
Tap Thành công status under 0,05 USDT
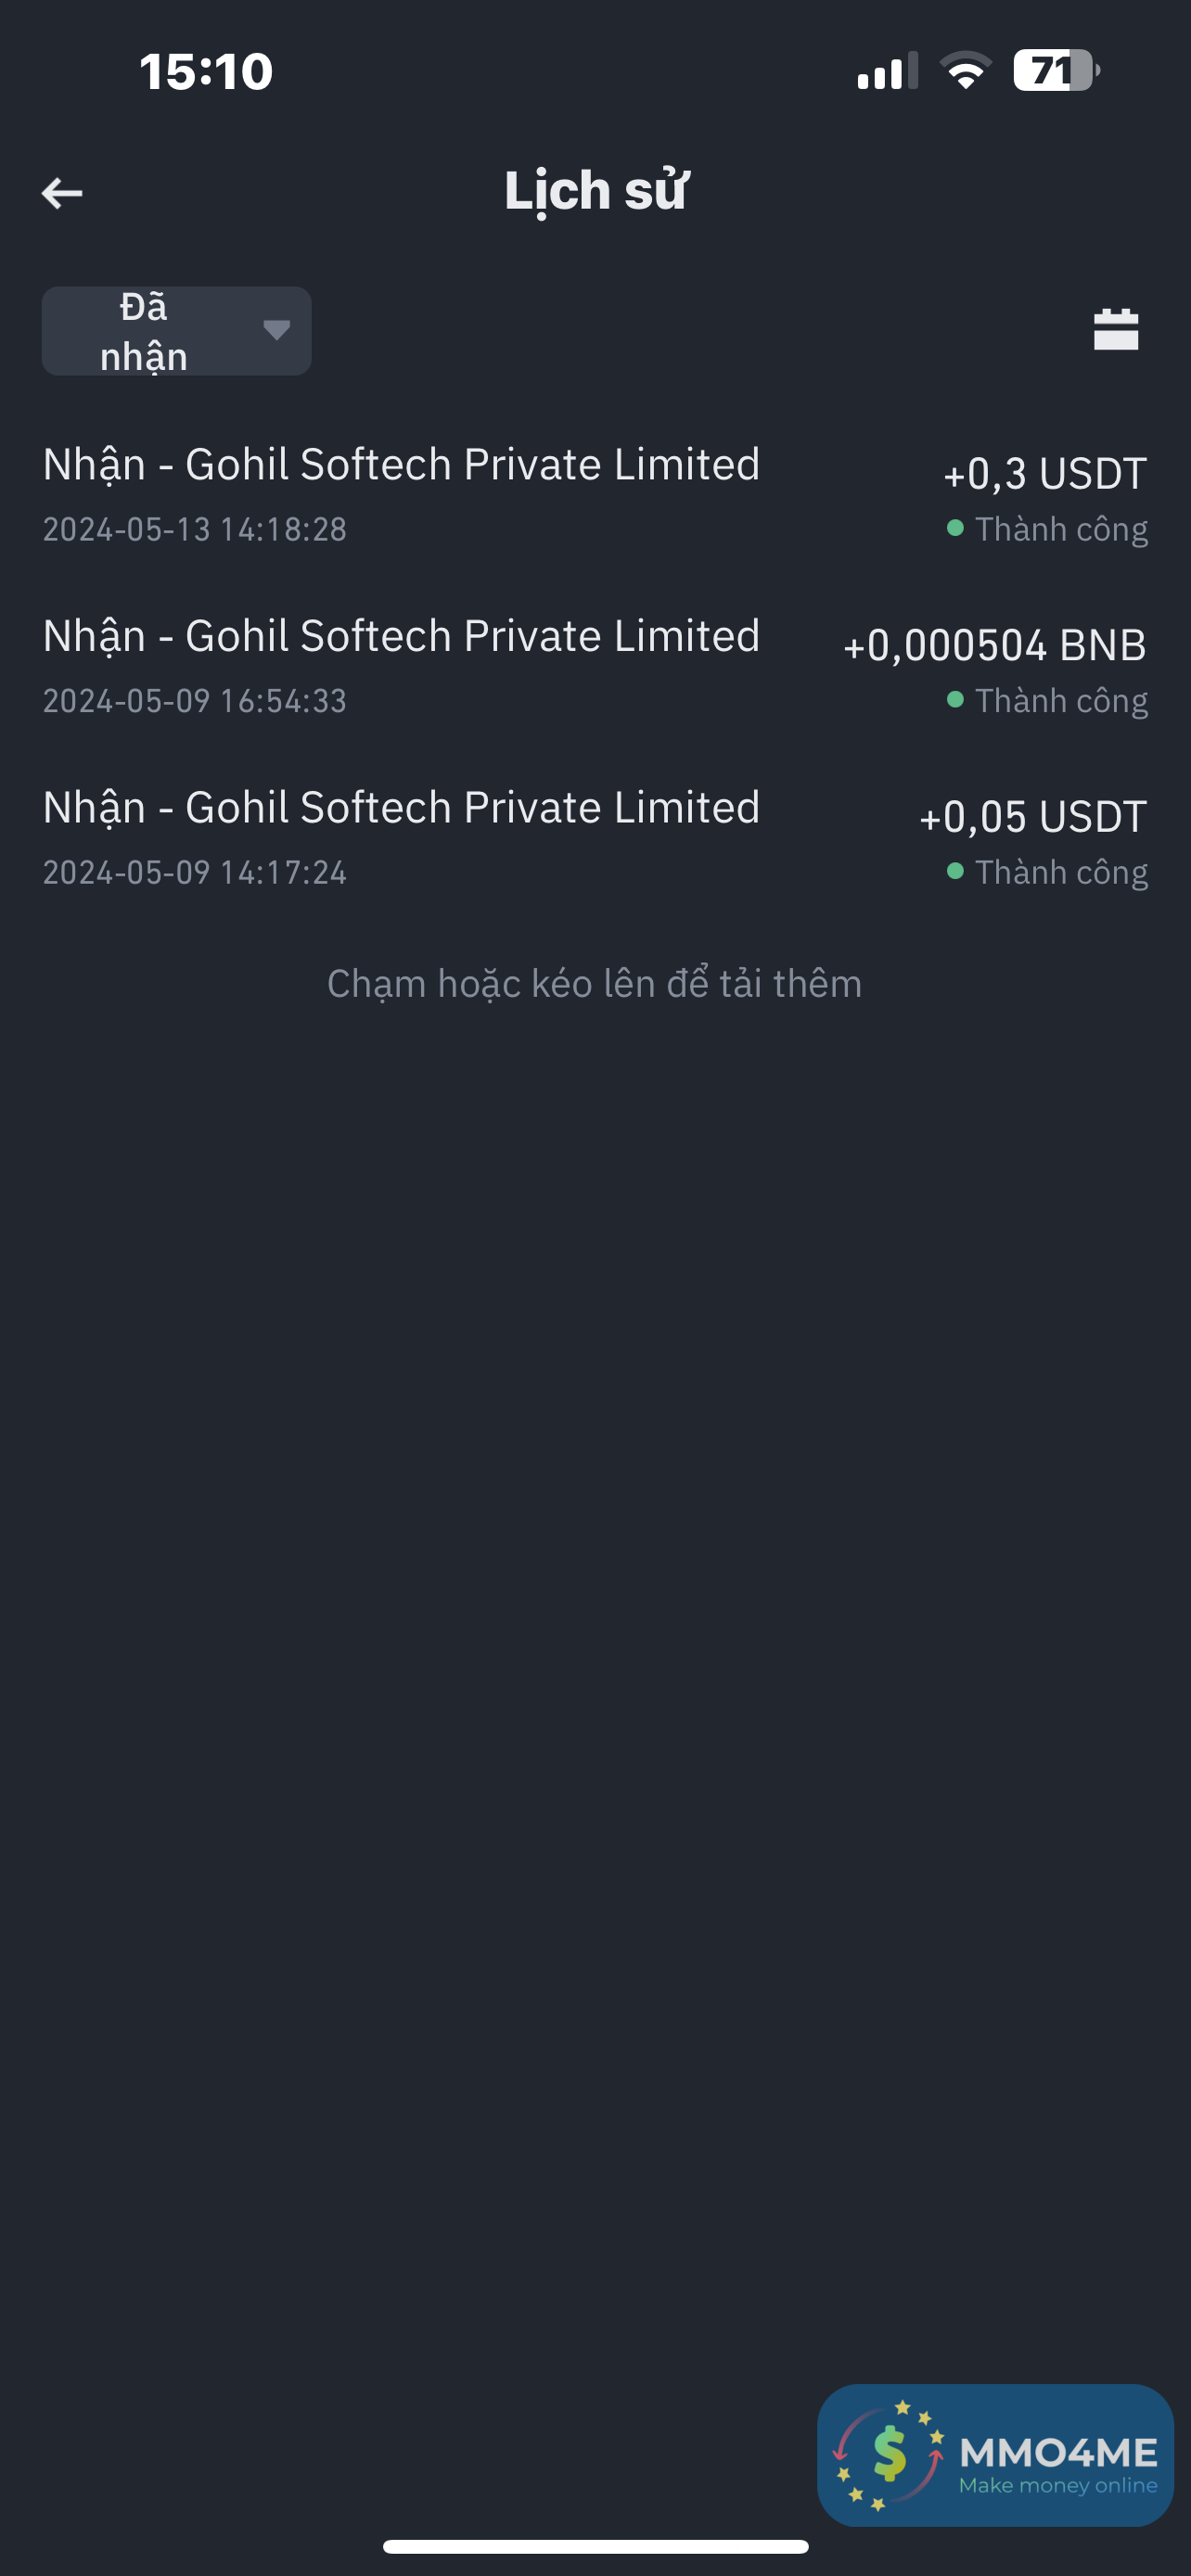1060,873
